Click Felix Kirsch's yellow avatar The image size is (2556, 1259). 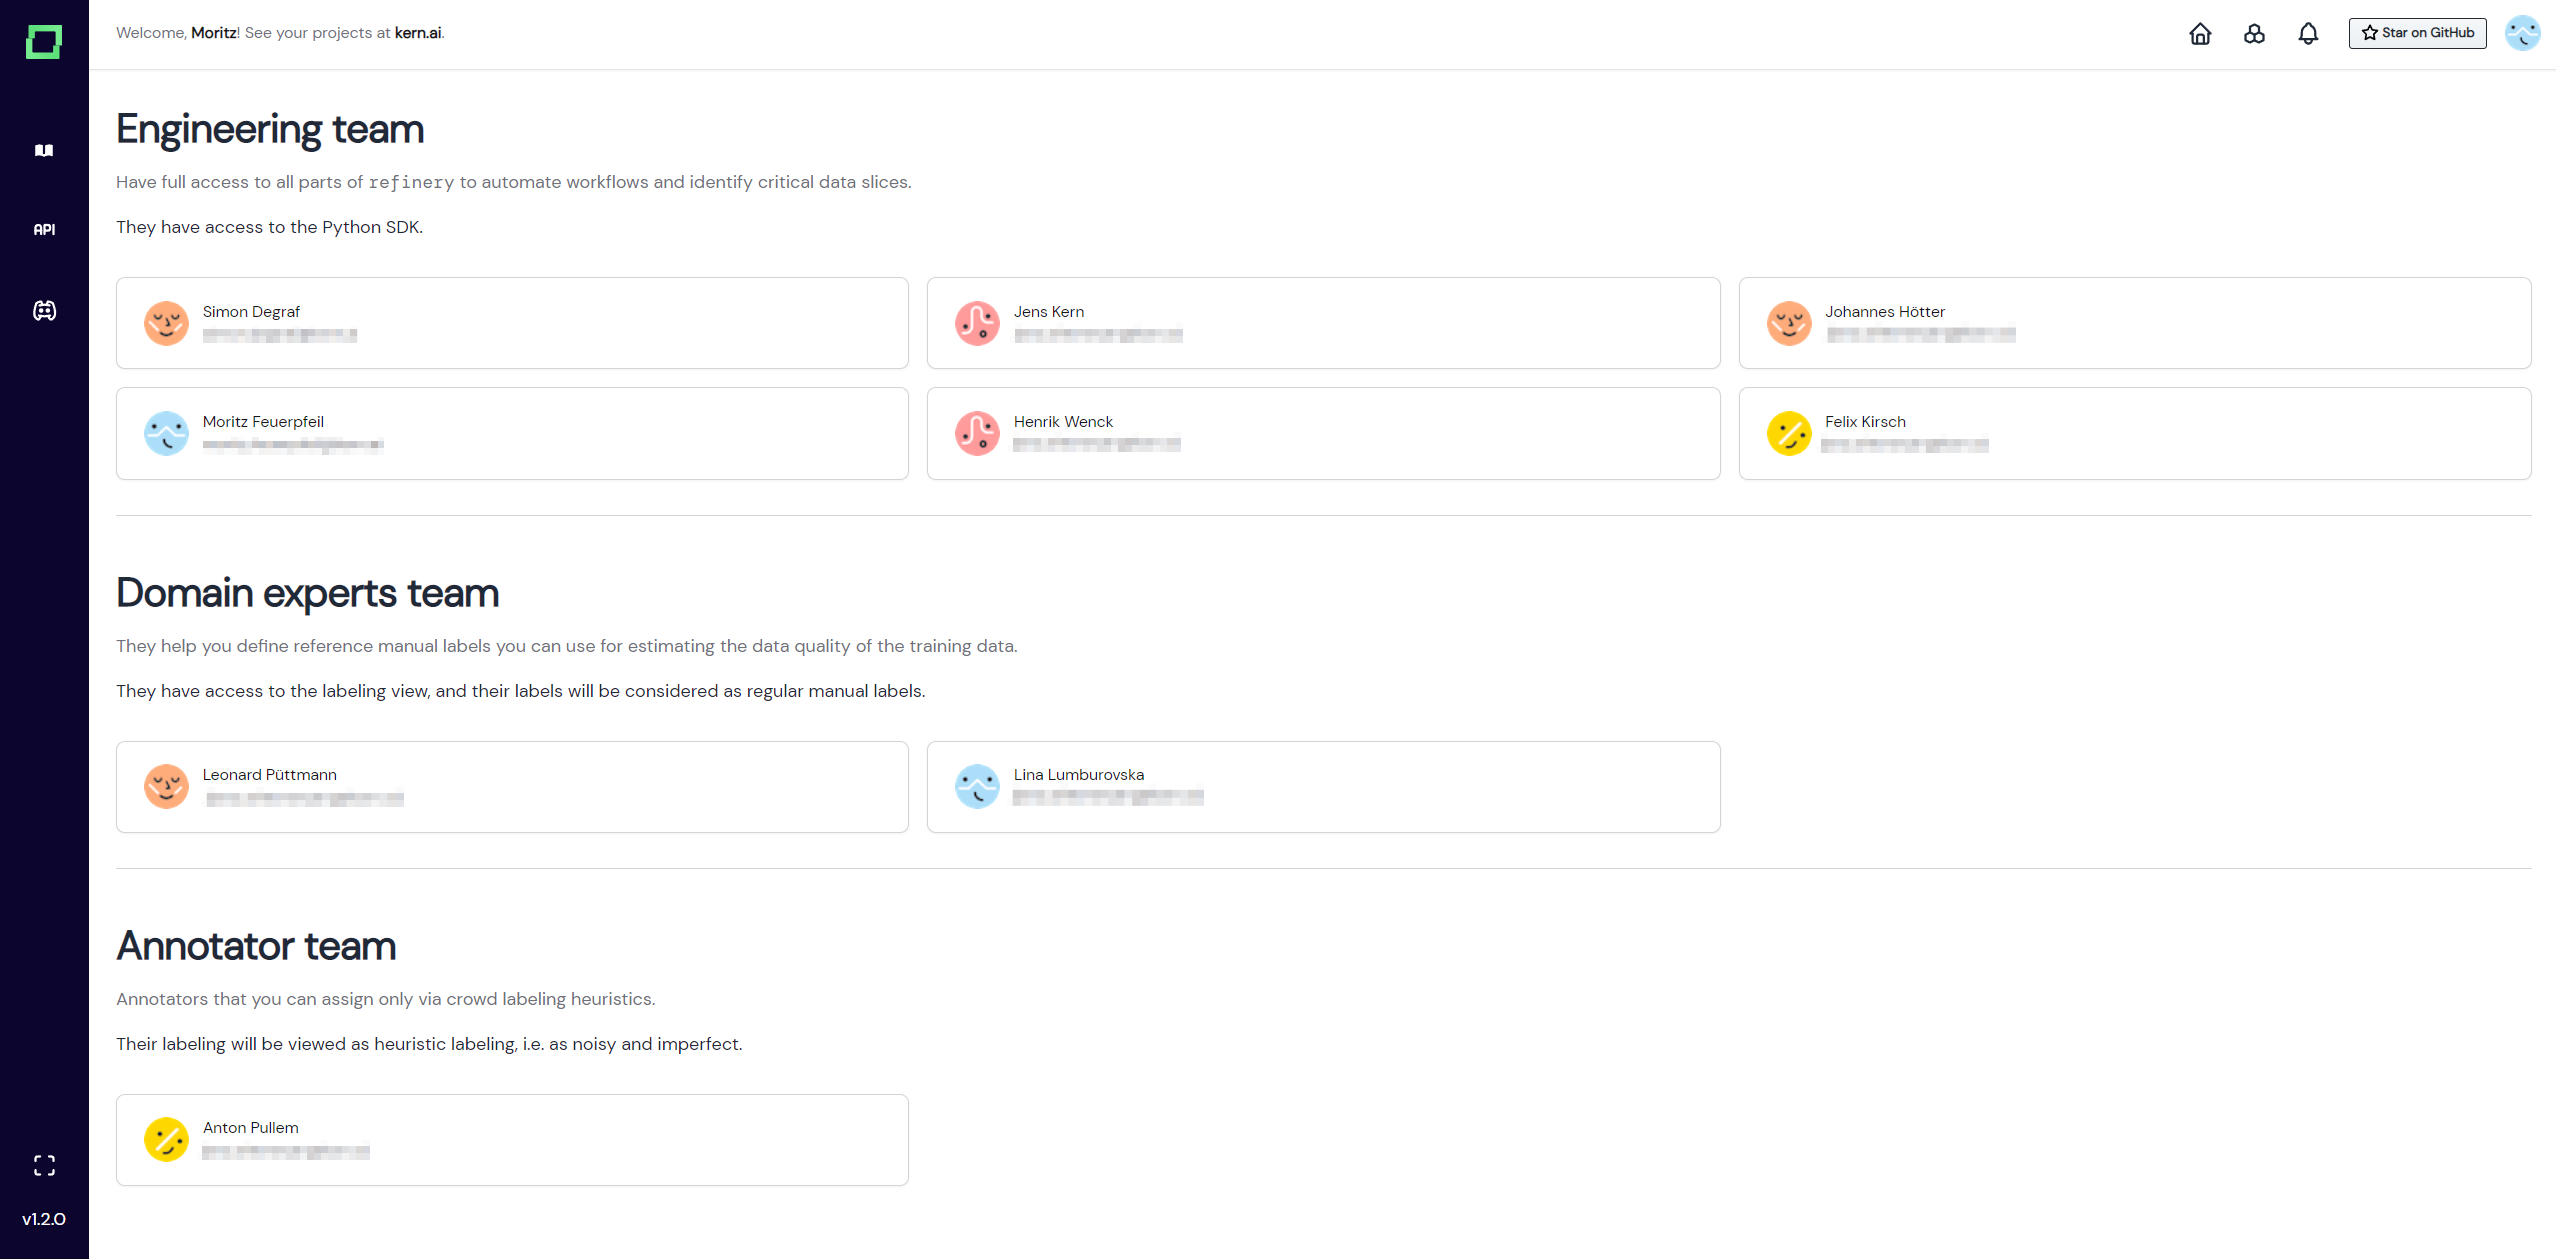click(x=1789, y=433)
